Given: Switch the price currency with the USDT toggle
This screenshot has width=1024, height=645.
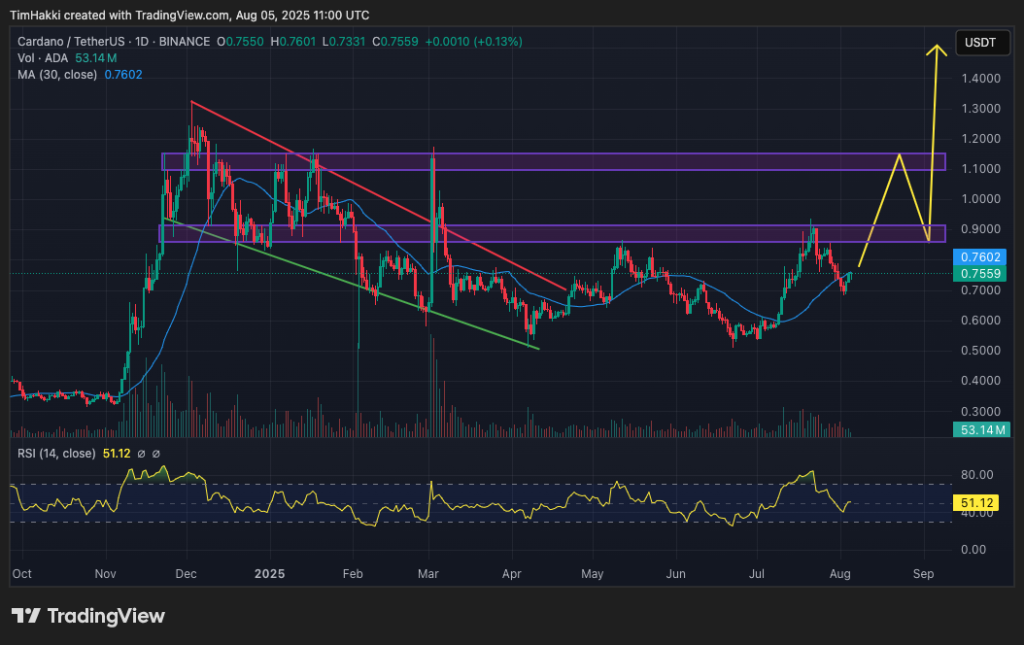Looking at the screenshot, I should coord(982,42).
